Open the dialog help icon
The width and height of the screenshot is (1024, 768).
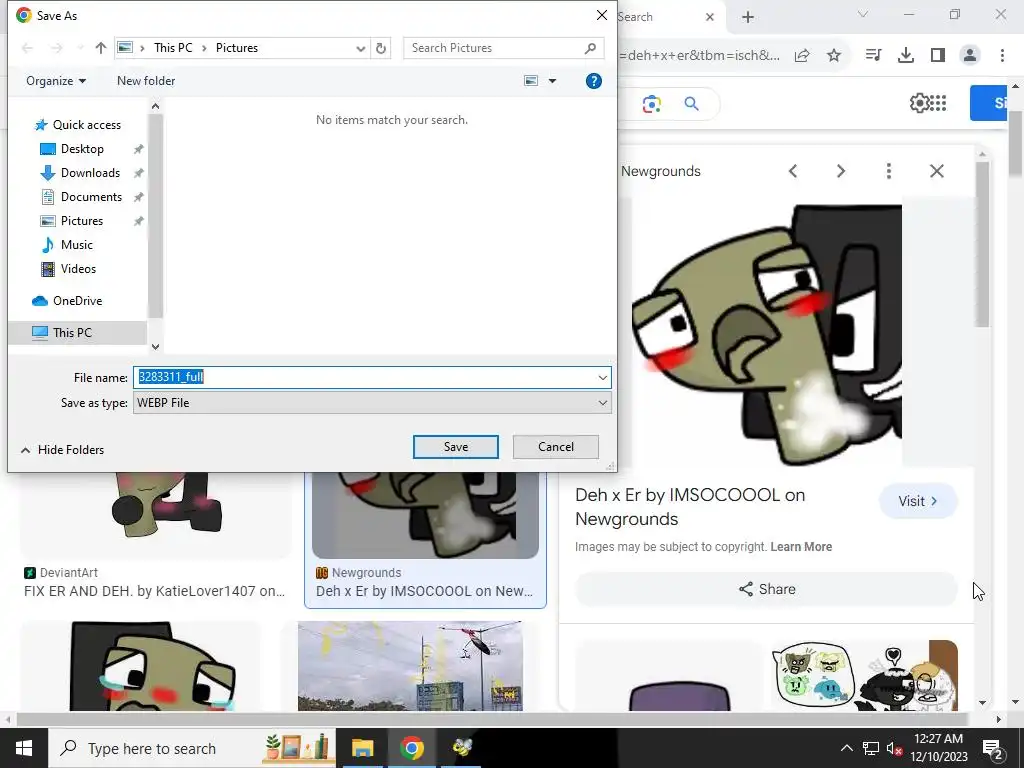594,81
